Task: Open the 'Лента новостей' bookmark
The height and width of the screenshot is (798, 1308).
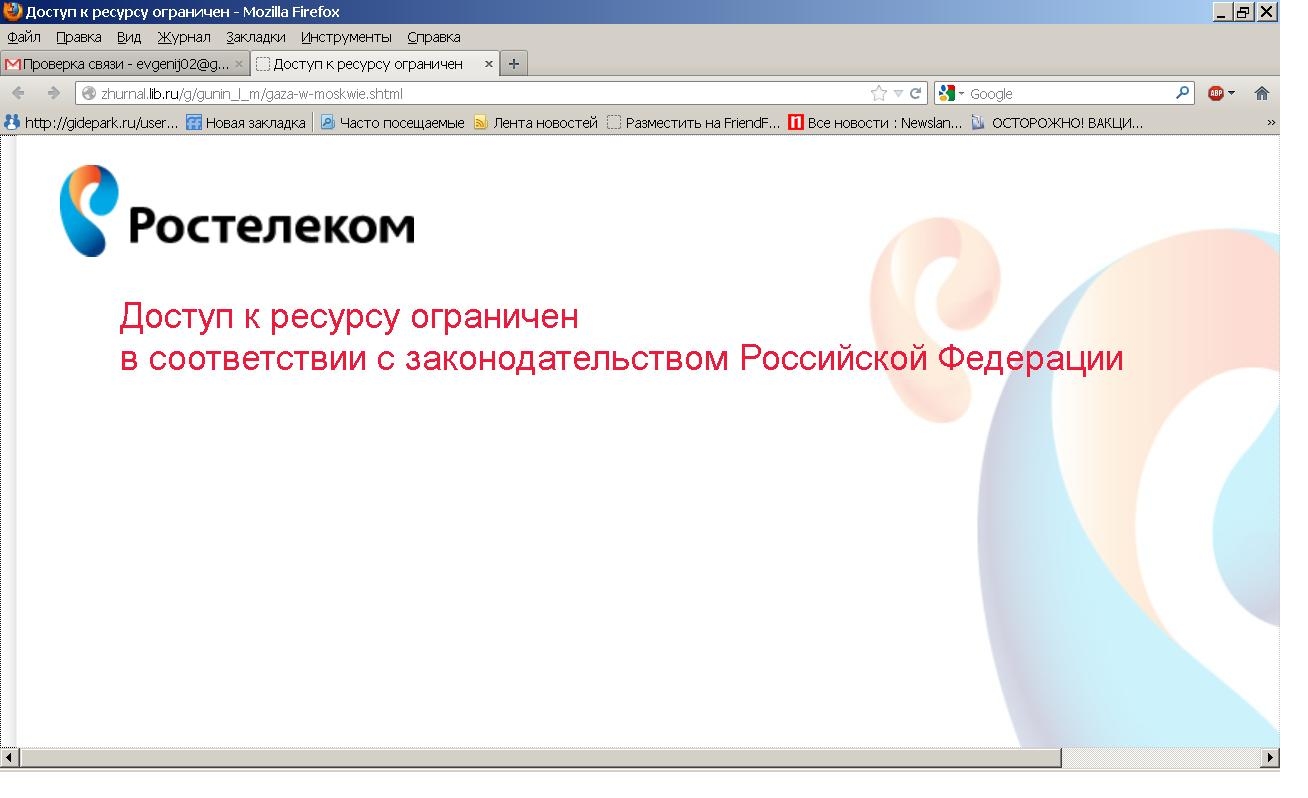Action: (535, 123)
